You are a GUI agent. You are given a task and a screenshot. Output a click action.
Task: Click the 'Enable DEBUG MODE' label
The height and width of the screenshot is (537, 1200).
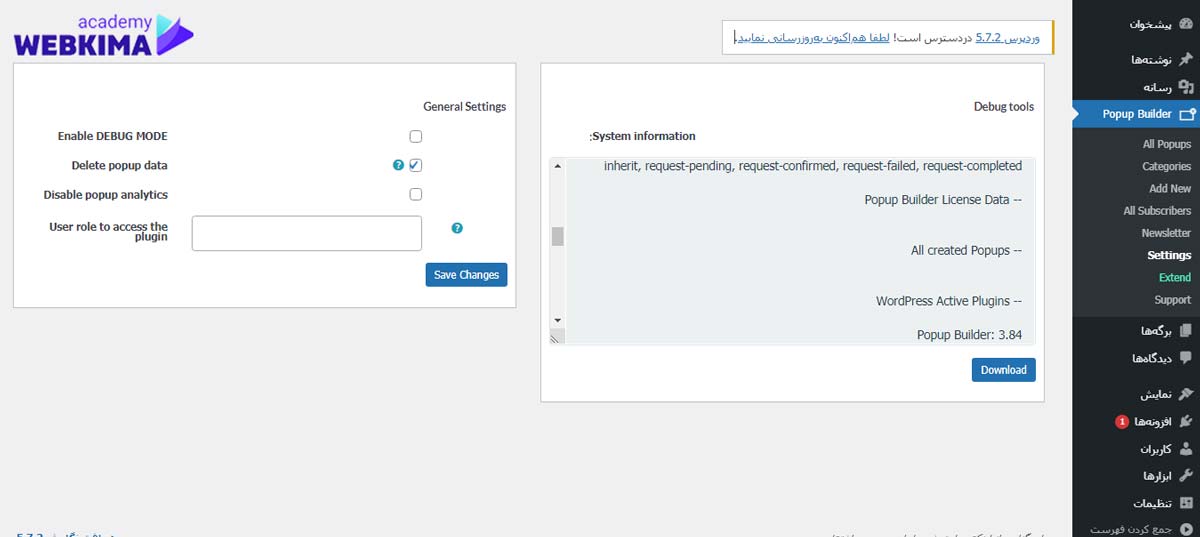[113, 136]
